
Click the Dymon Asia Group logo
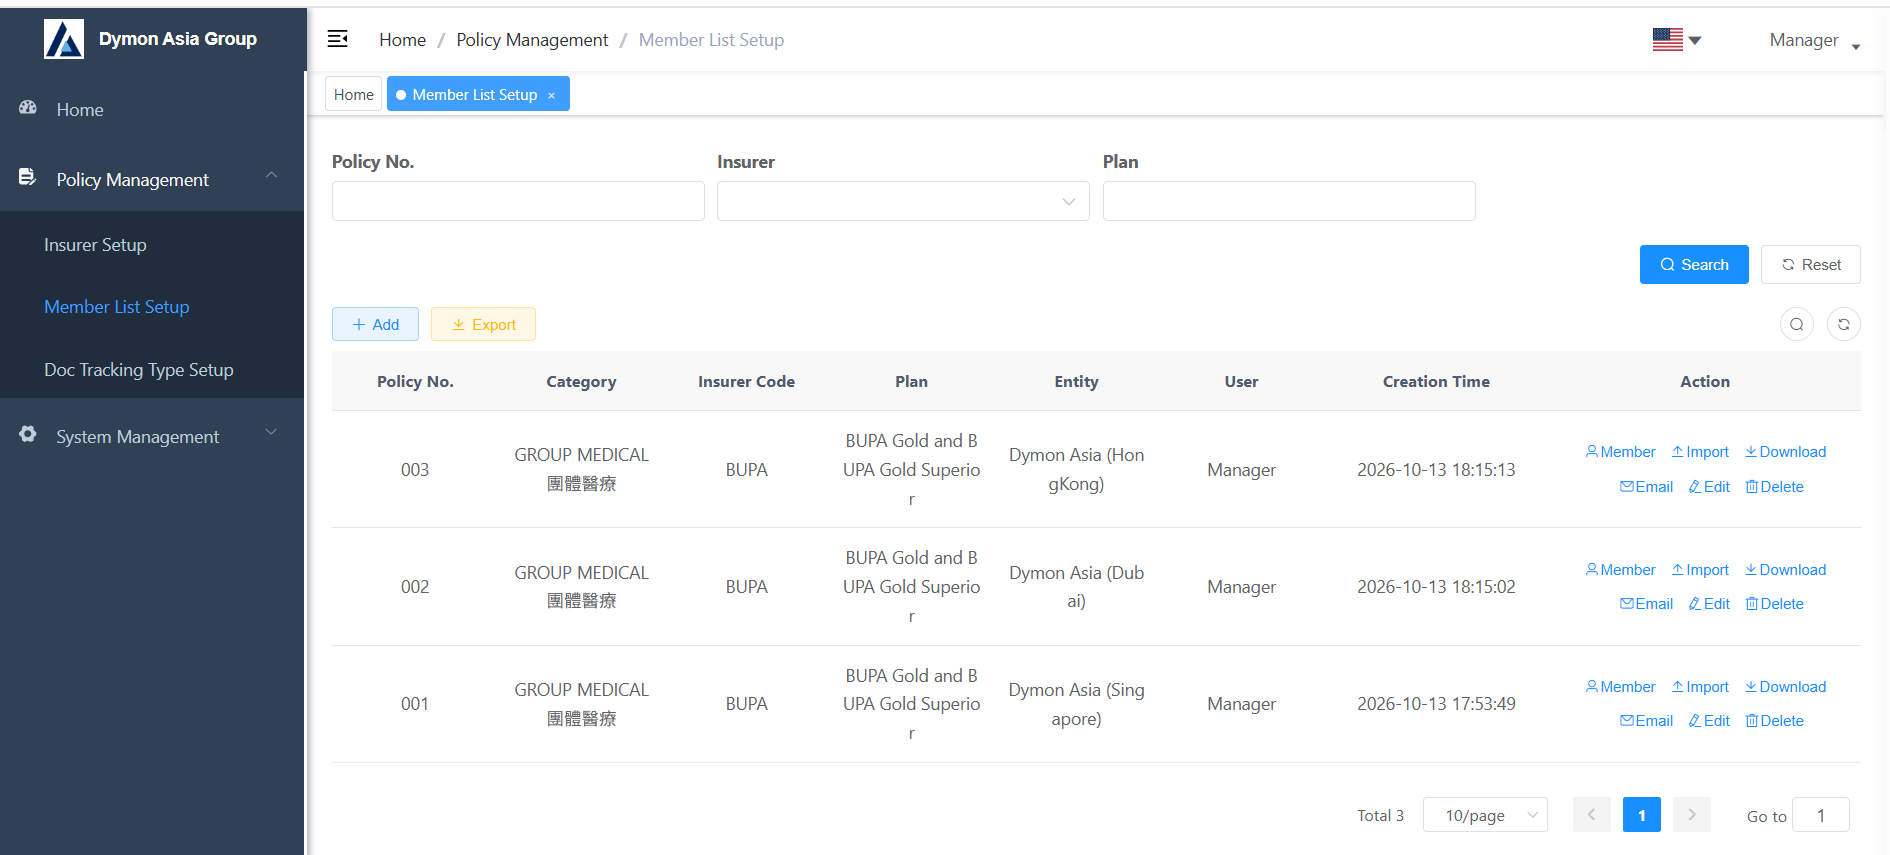64,39
